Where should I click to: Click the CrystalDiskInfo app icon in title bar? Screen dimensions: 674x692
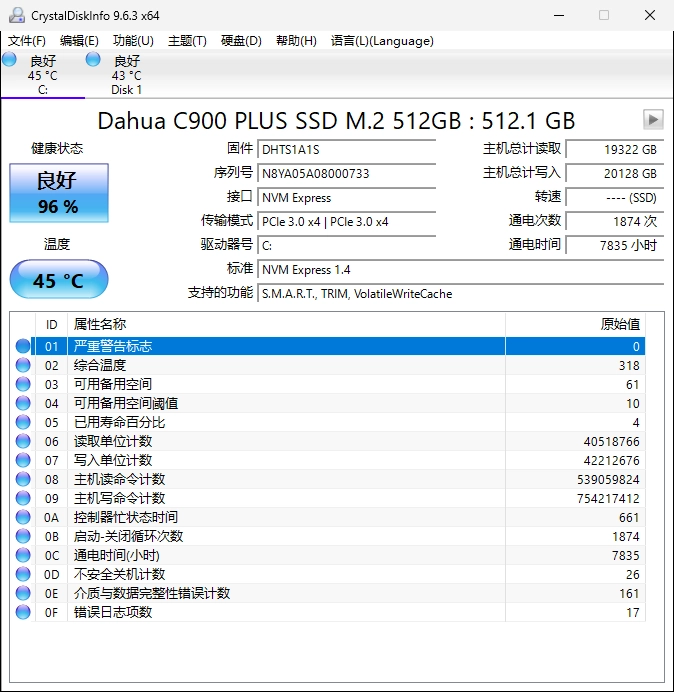tap(16, 15)
